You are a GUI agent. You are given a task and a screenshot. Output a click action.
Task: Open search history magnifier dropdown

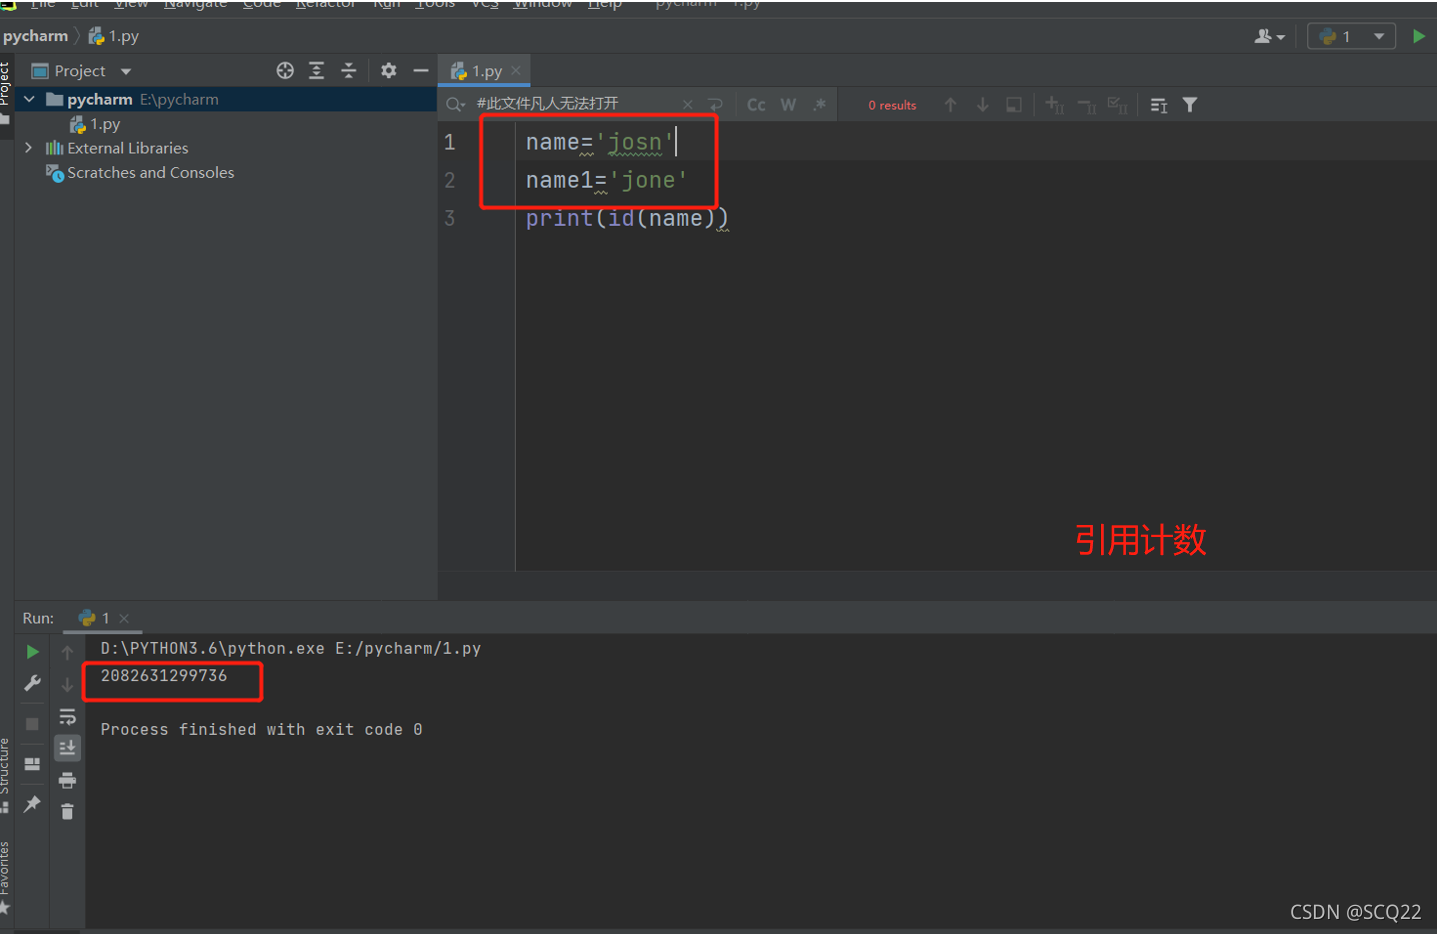[x=456, y=105]
